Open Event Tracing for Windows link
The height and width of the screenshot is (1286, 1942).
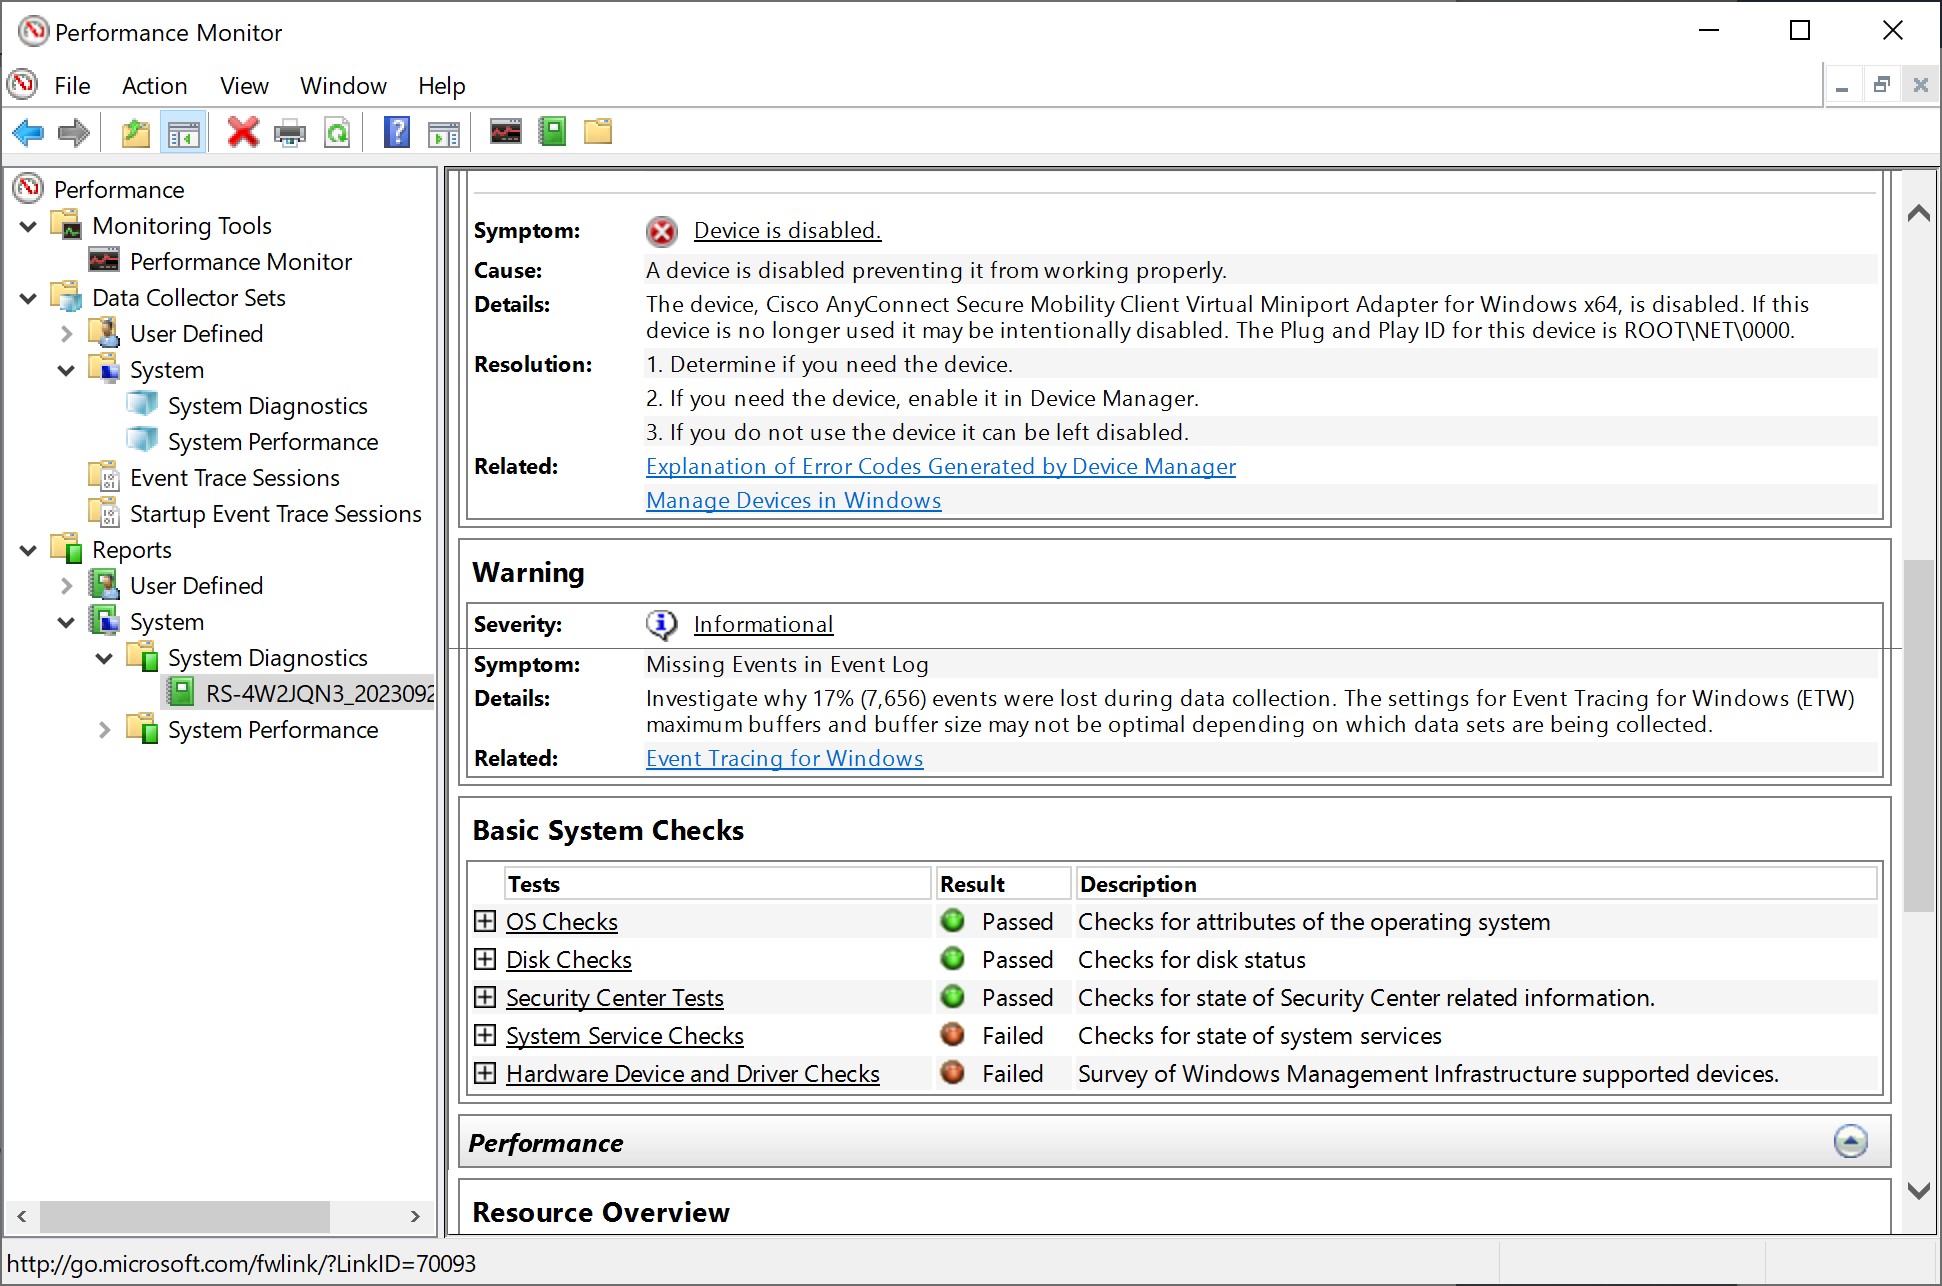click(784, 758)
